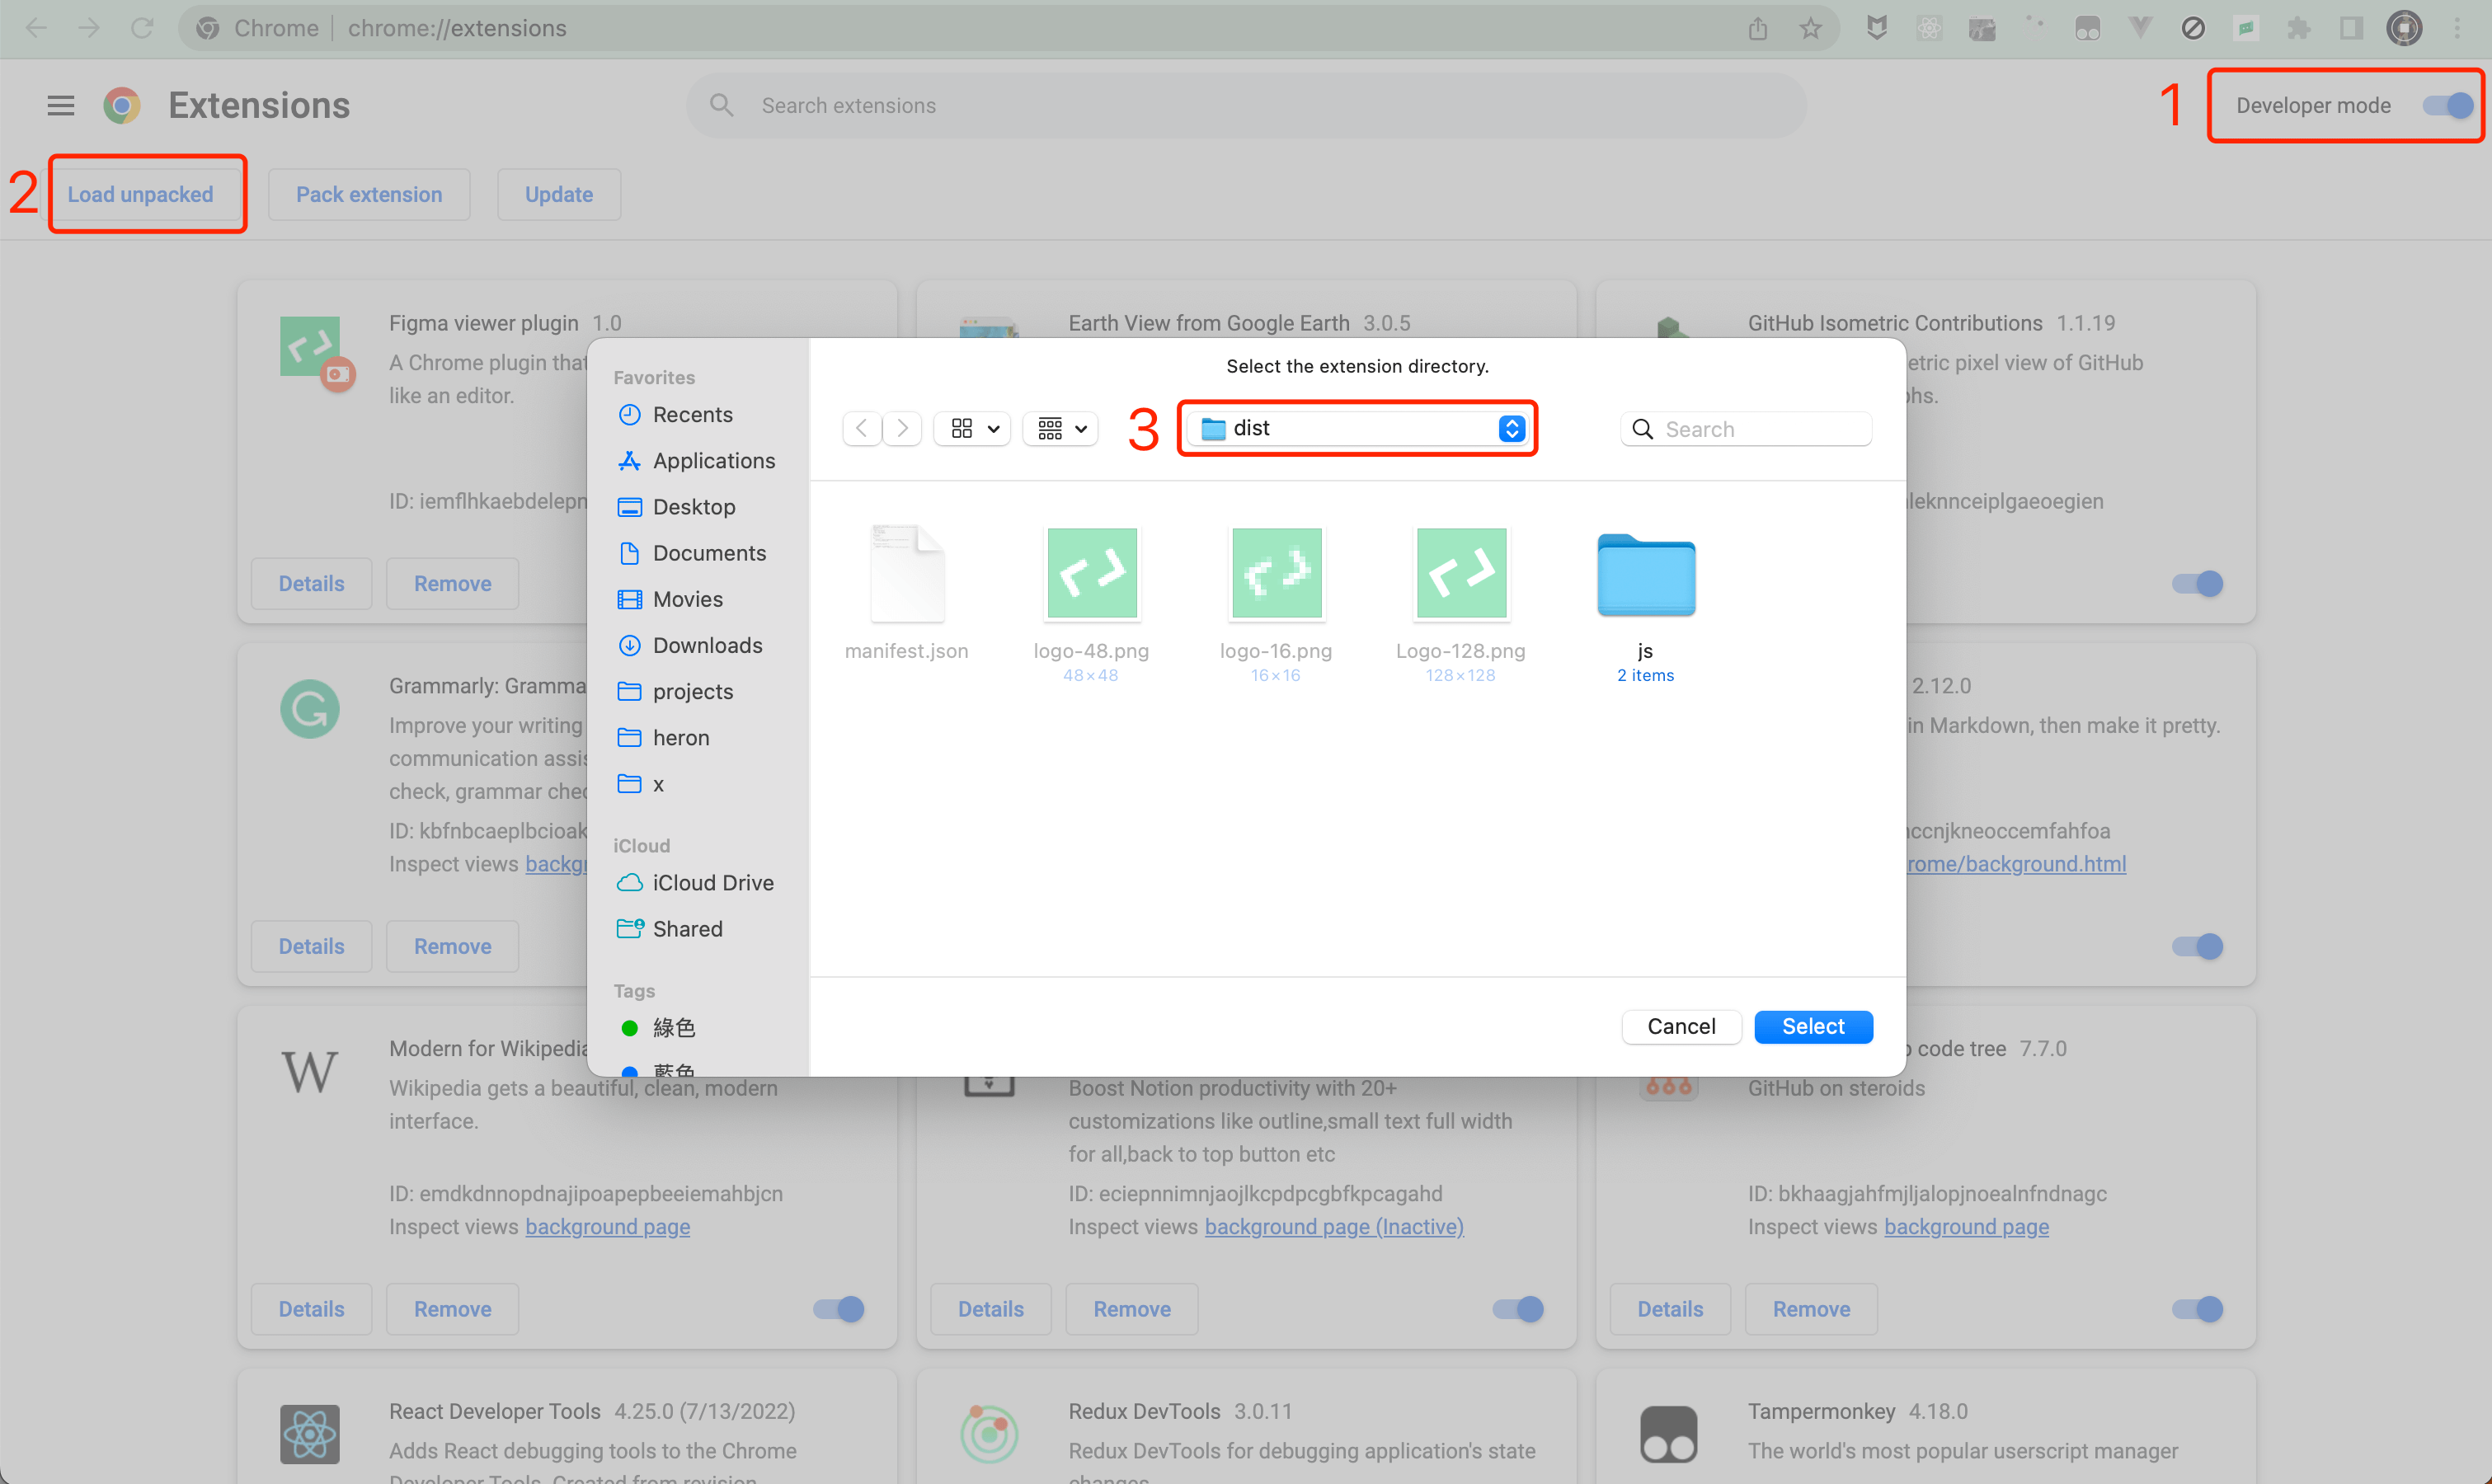Screen dimensions: 2492x1484
Task: Open the Extensions puzzle piece icon
Action: (2298, 28)
